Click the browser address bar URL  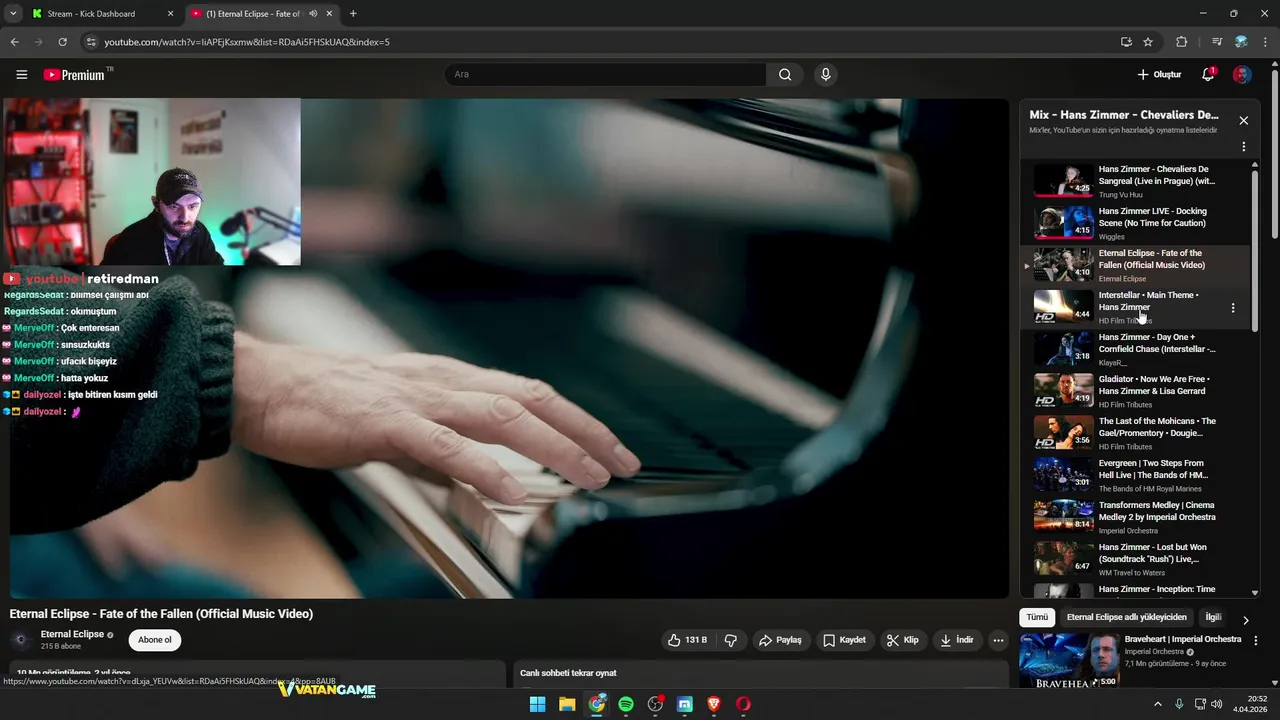tap(247, 42)
